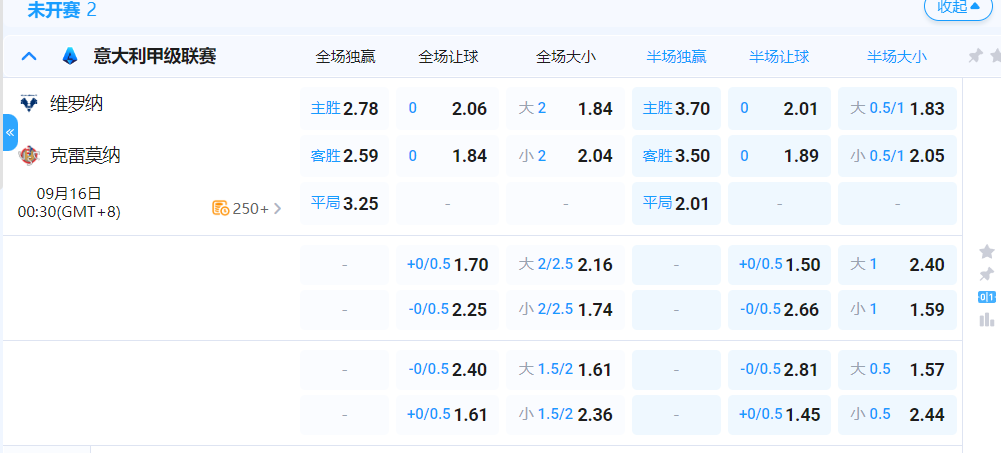The height and width of the screenshot is (453, 1001).
Task: Select 大 0.5/1 at odds 1.83
Action: 897,108
